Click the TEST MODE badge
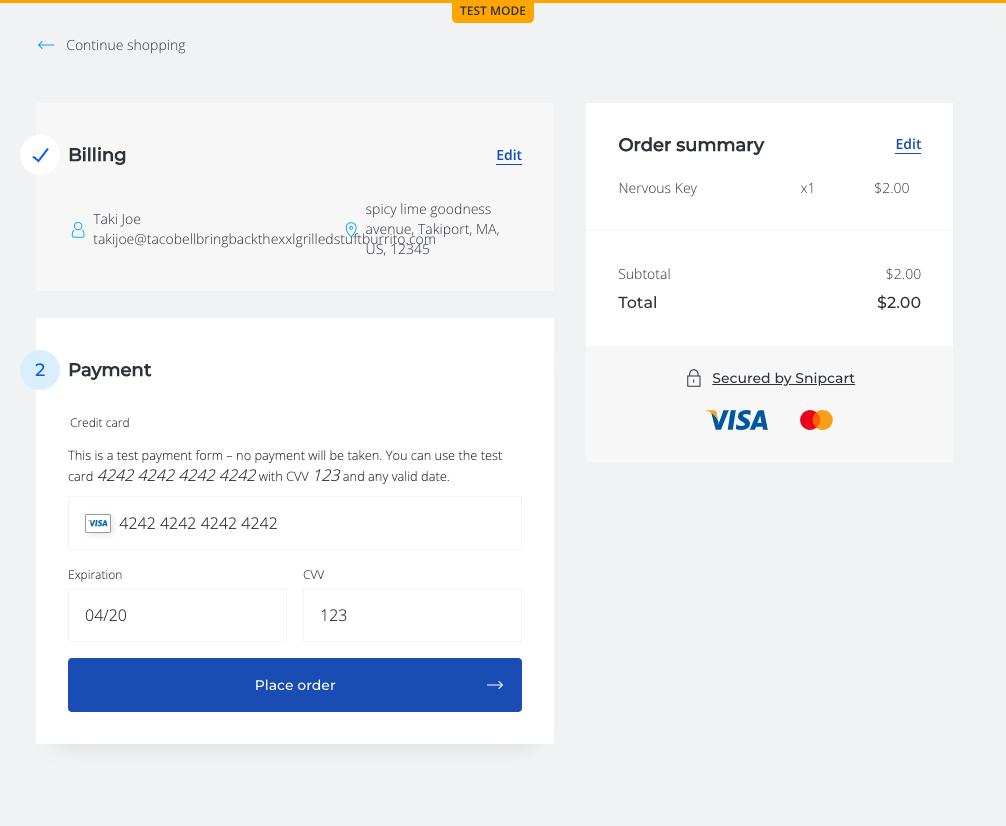Image resolution: width=1006 pixels, height=826 pixels. pyautogui.click(x=493, y=11)
